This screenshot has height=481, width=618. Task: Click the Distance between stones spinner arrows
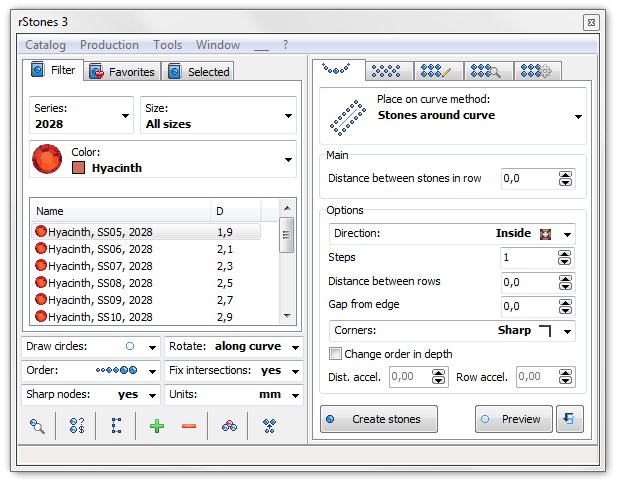[565, 179]
